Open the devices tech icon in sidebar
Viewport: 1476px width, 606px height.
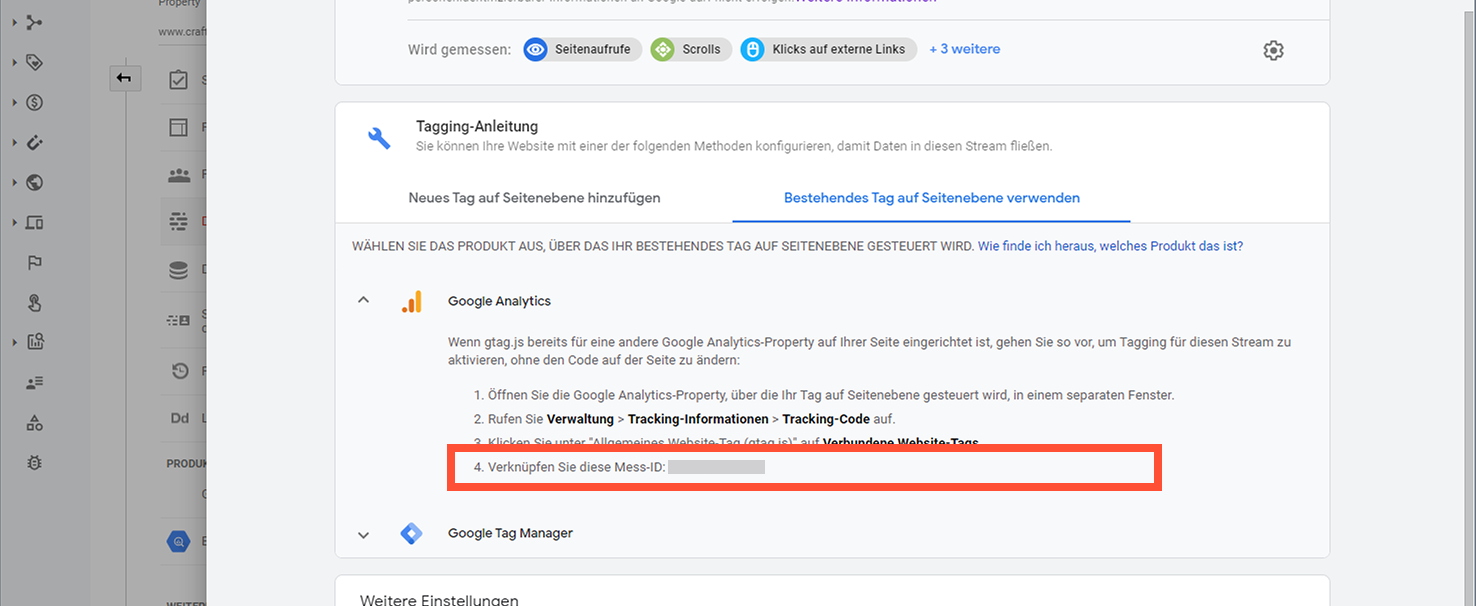click(x=35, y=222)
